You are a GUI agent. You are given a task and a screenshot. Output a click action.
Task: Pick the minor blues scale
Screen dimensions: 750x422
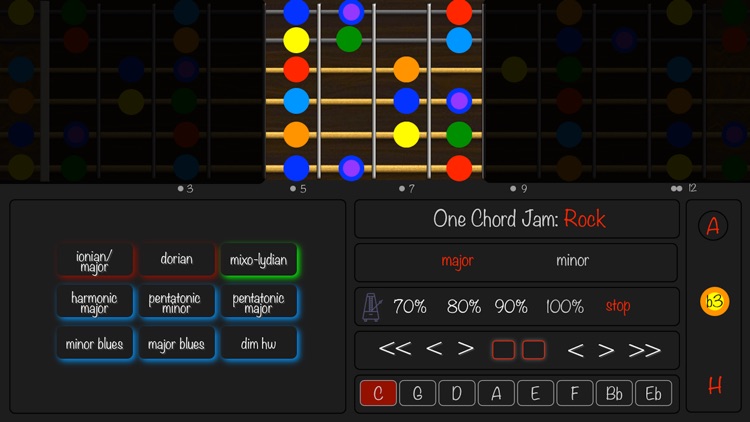point(94,344)
